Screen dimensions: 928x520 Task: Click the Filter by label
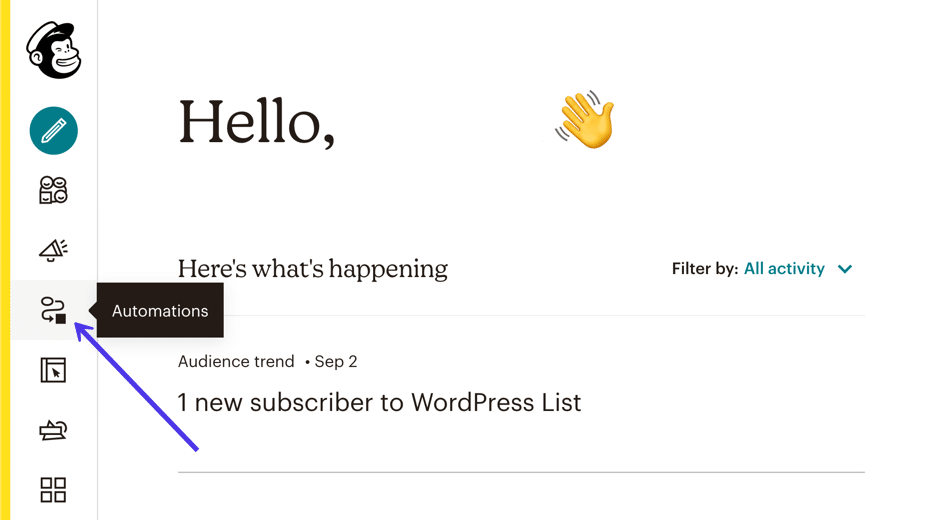coord(705,269)
